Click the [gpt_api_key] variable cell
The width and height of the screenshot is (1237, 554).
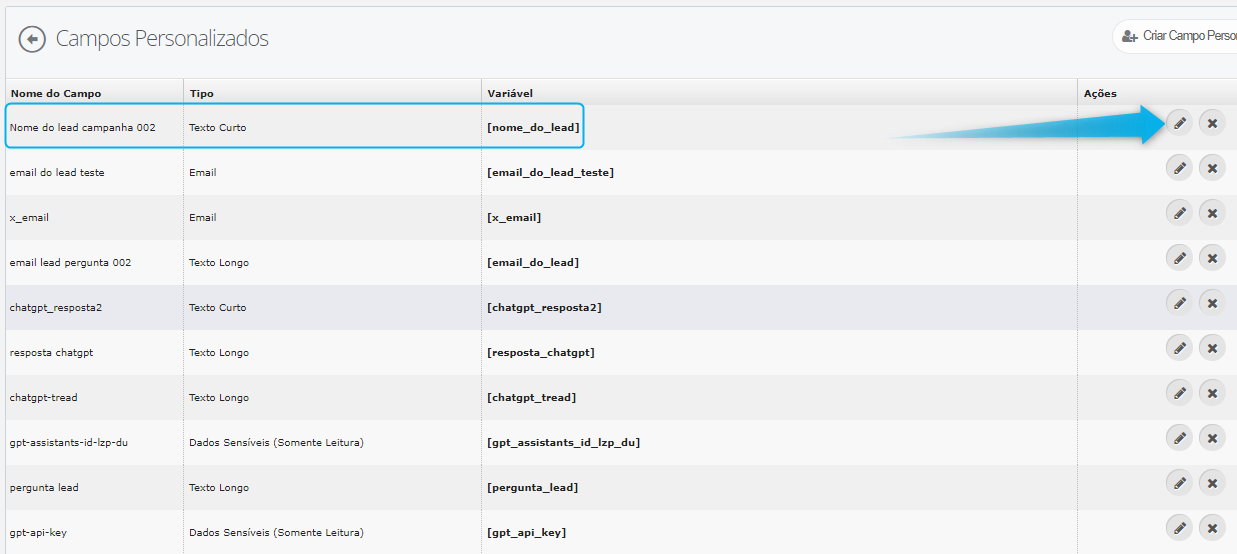527,533
